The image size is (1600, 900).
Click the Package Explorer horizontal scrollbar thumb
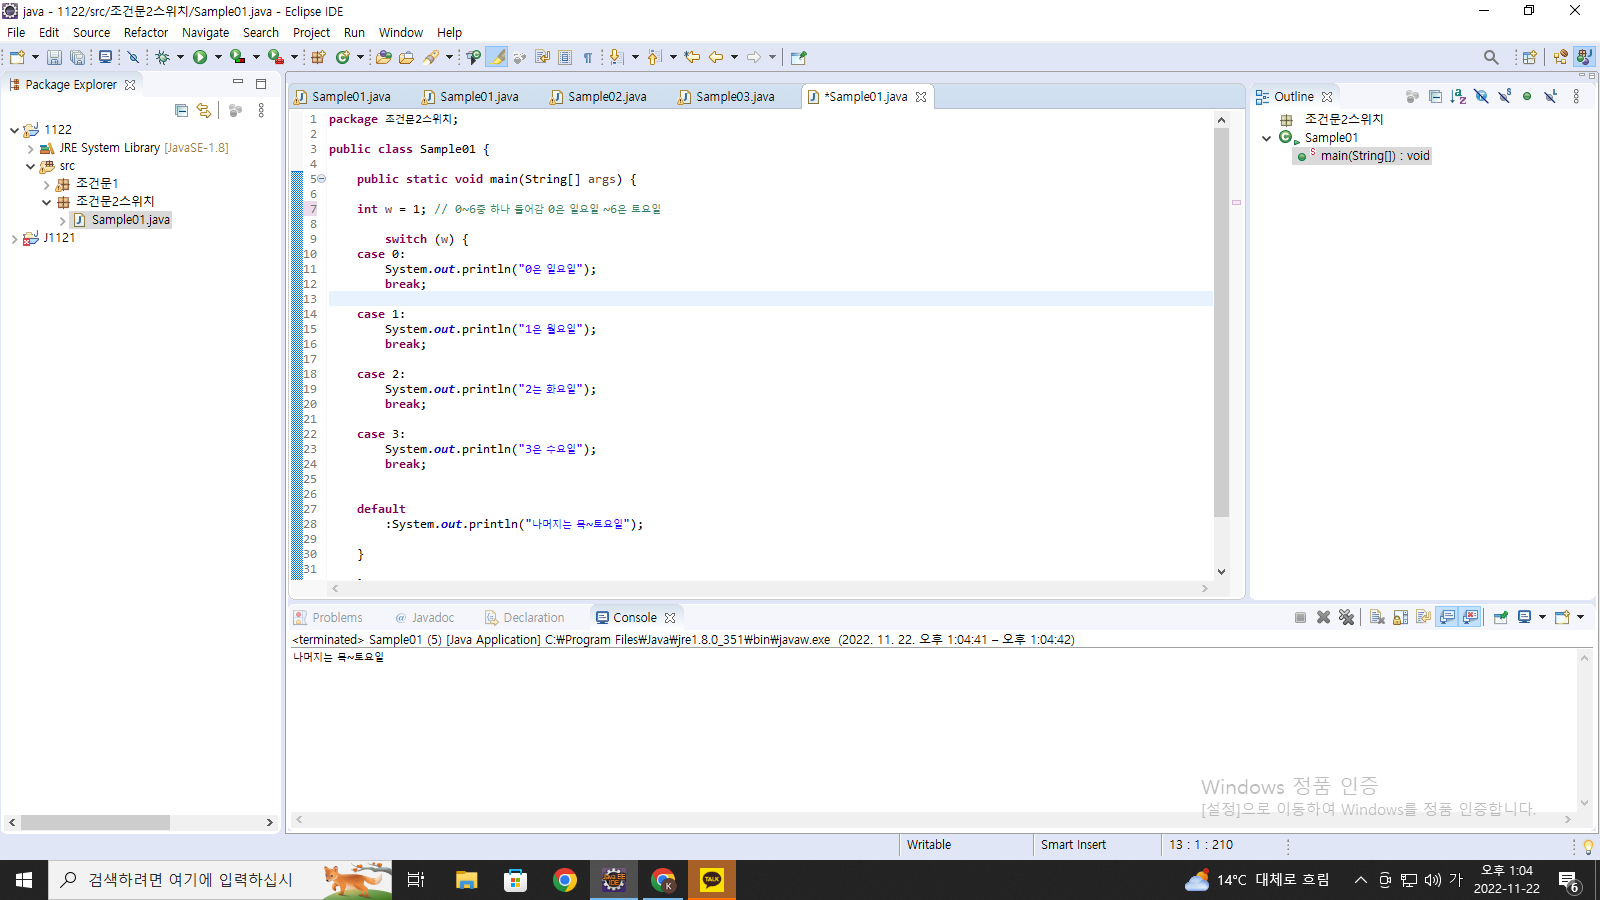95,822
